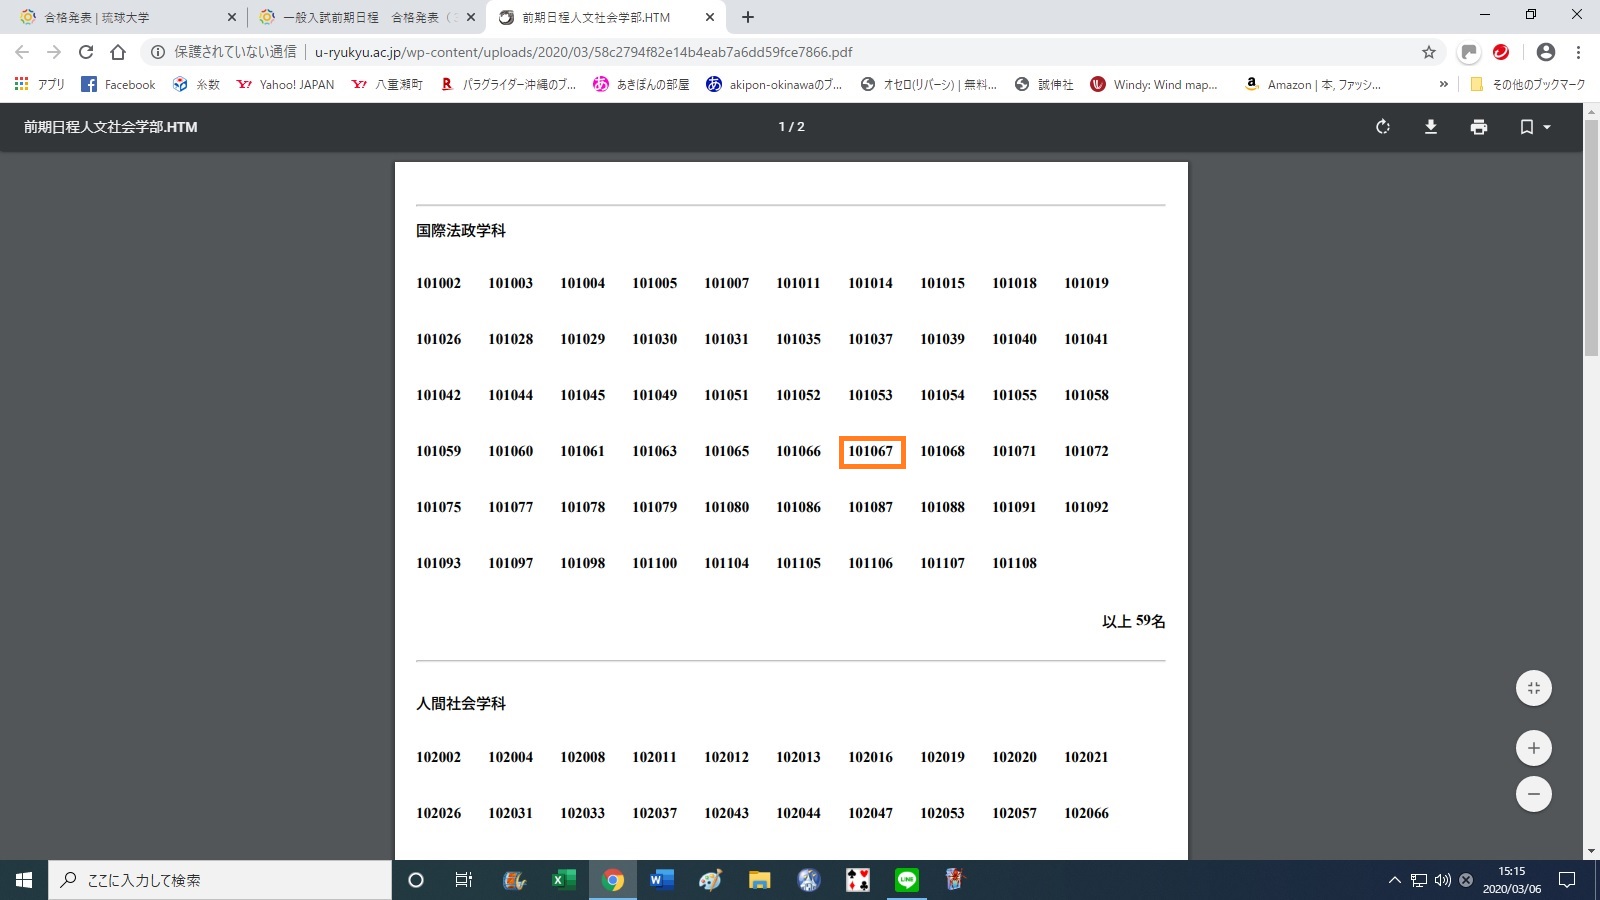This screenshot has width=1600, height=900.
Task: Open the Chrome menu with three dots
Action: 1578,52
